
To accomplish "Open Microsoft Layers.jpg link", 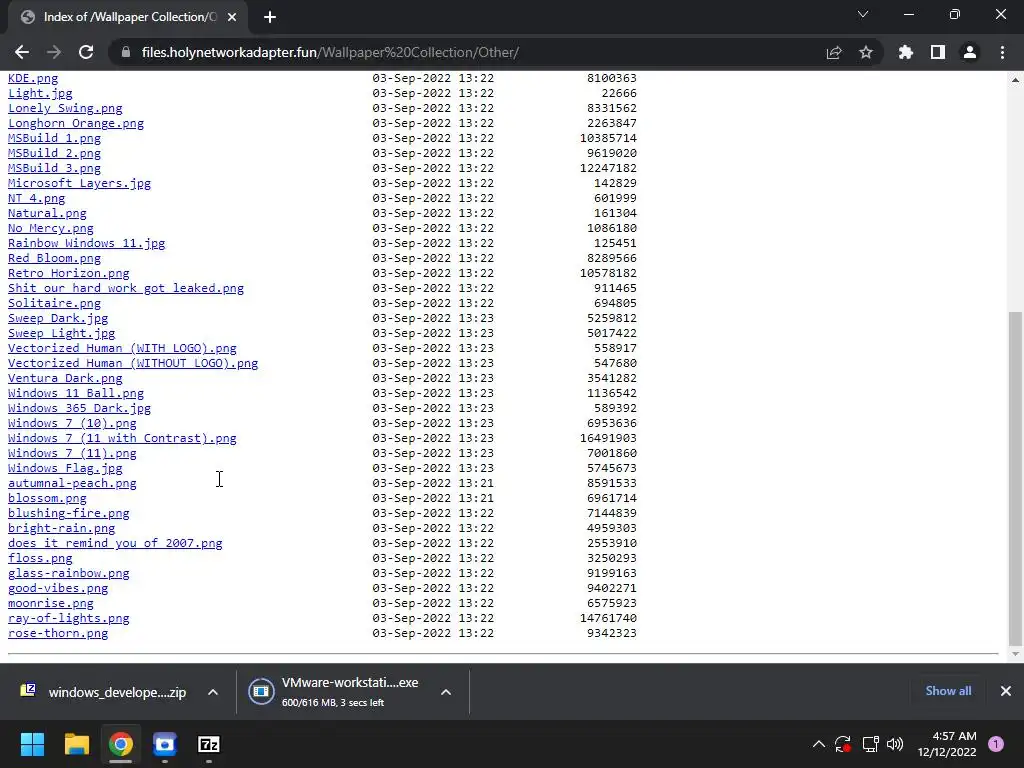I will tap(79, 184).
